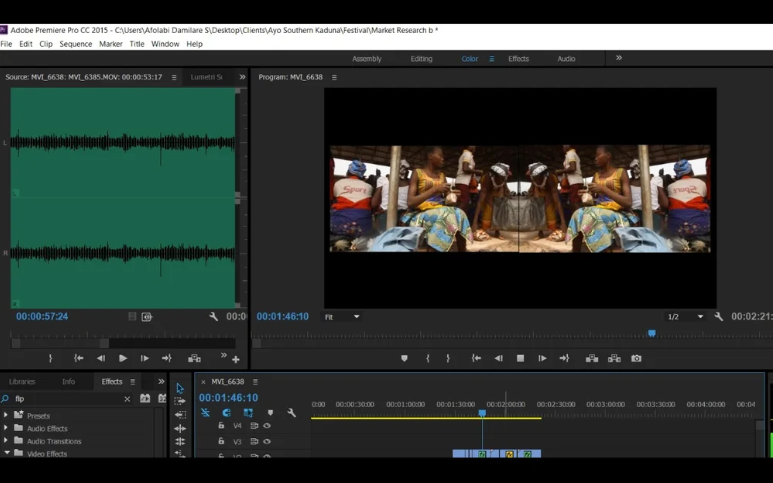Click Export Frame camera icon
This screenshot has height=483, width=773.
point(636,358)
